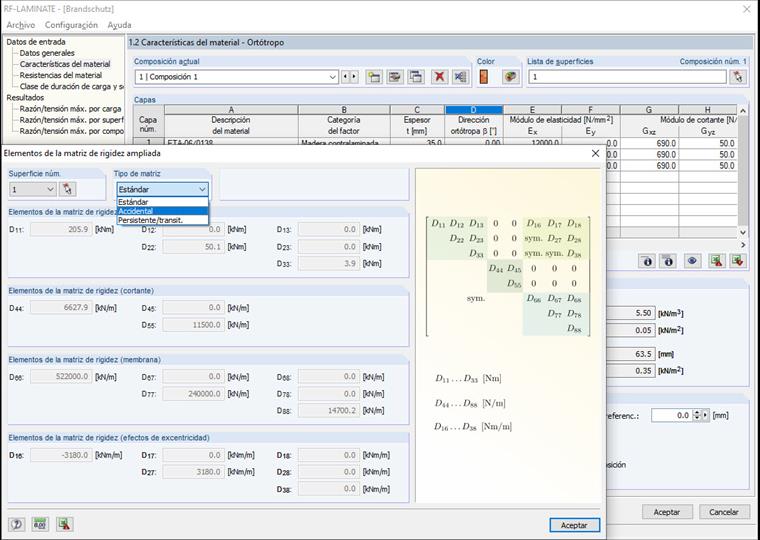Select Accidental in the matrix type list
Image resolution: width=760 pixels, height=540 pixels.
[x=162, y=211]
